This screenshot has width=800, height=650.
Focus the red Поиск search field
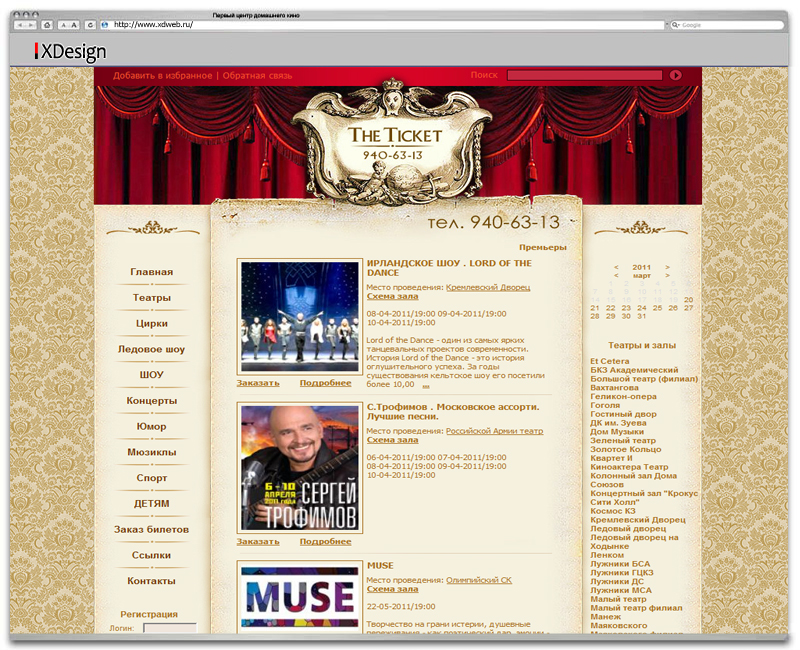tap(584, 76)
